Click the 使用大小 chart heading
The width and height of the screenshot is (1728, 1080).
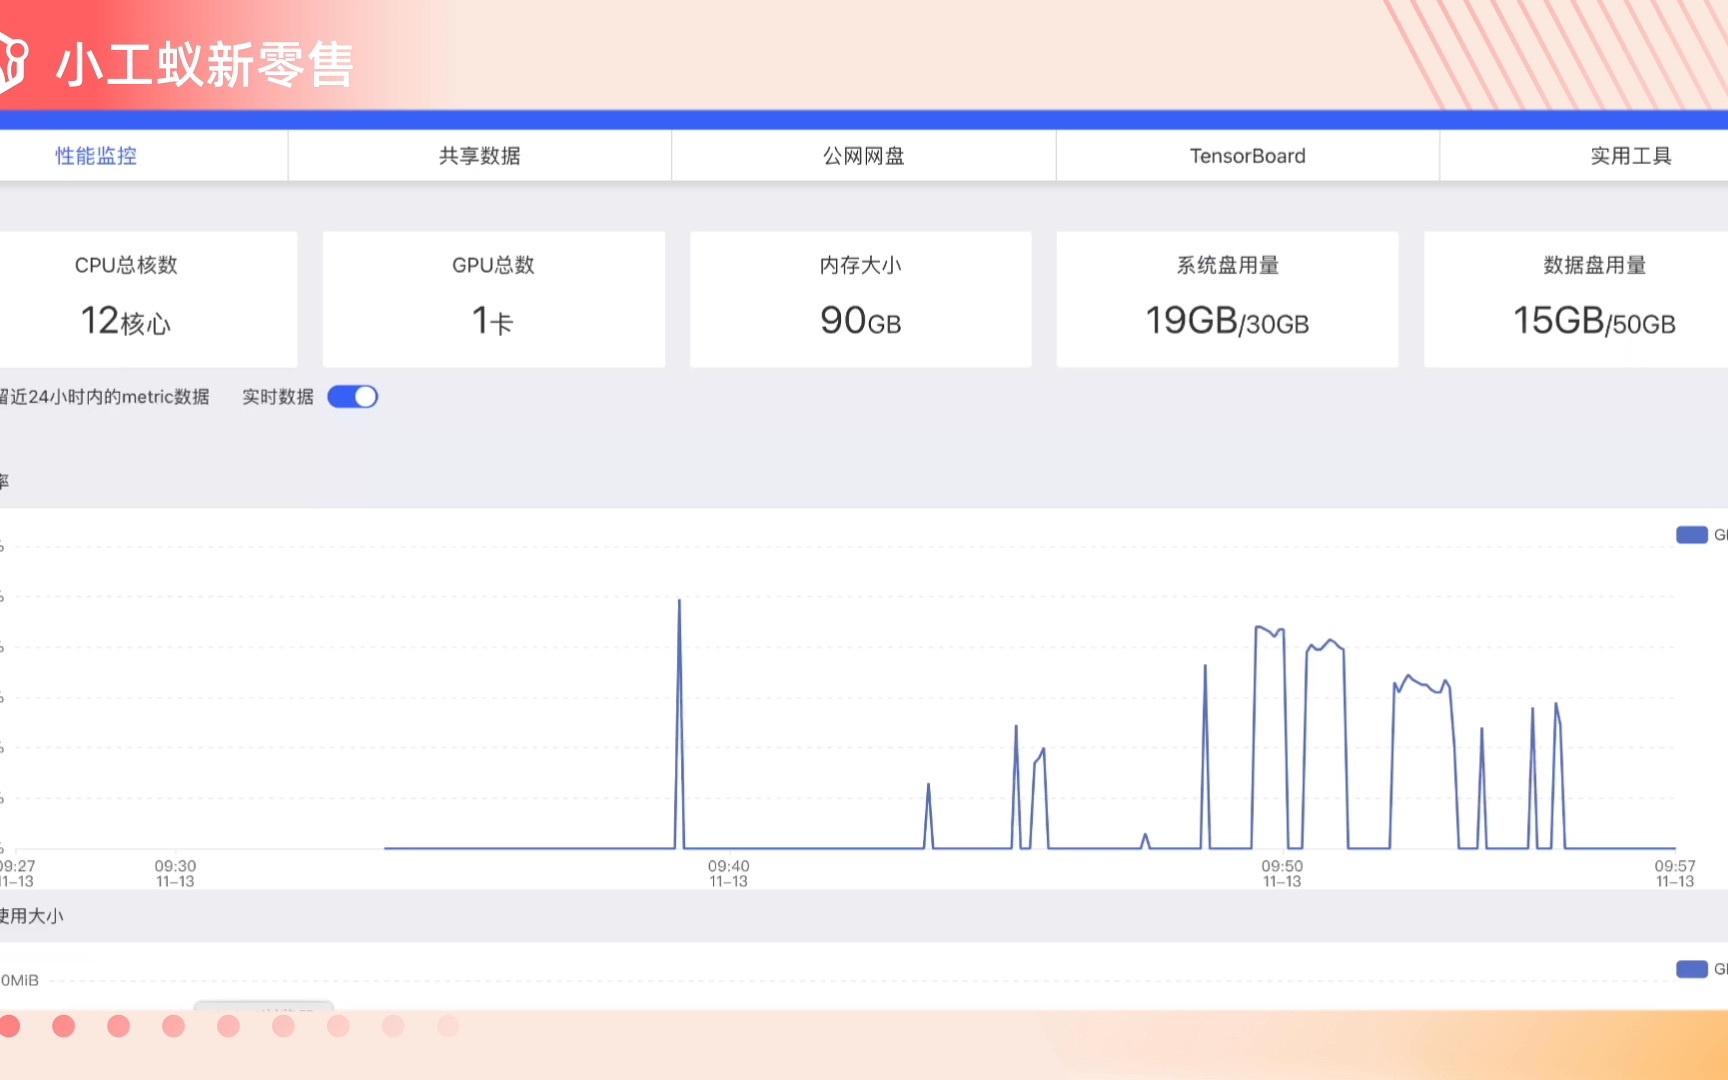tap(31, 916)
